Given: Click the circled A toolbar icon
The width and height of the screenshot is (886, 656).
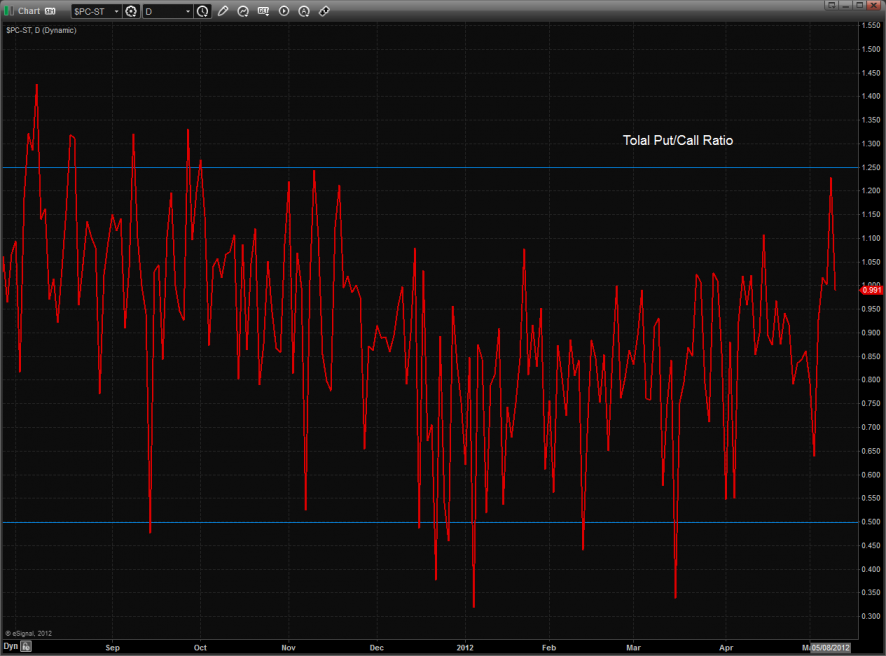Looking at the screenshot, I should point(304,11).
